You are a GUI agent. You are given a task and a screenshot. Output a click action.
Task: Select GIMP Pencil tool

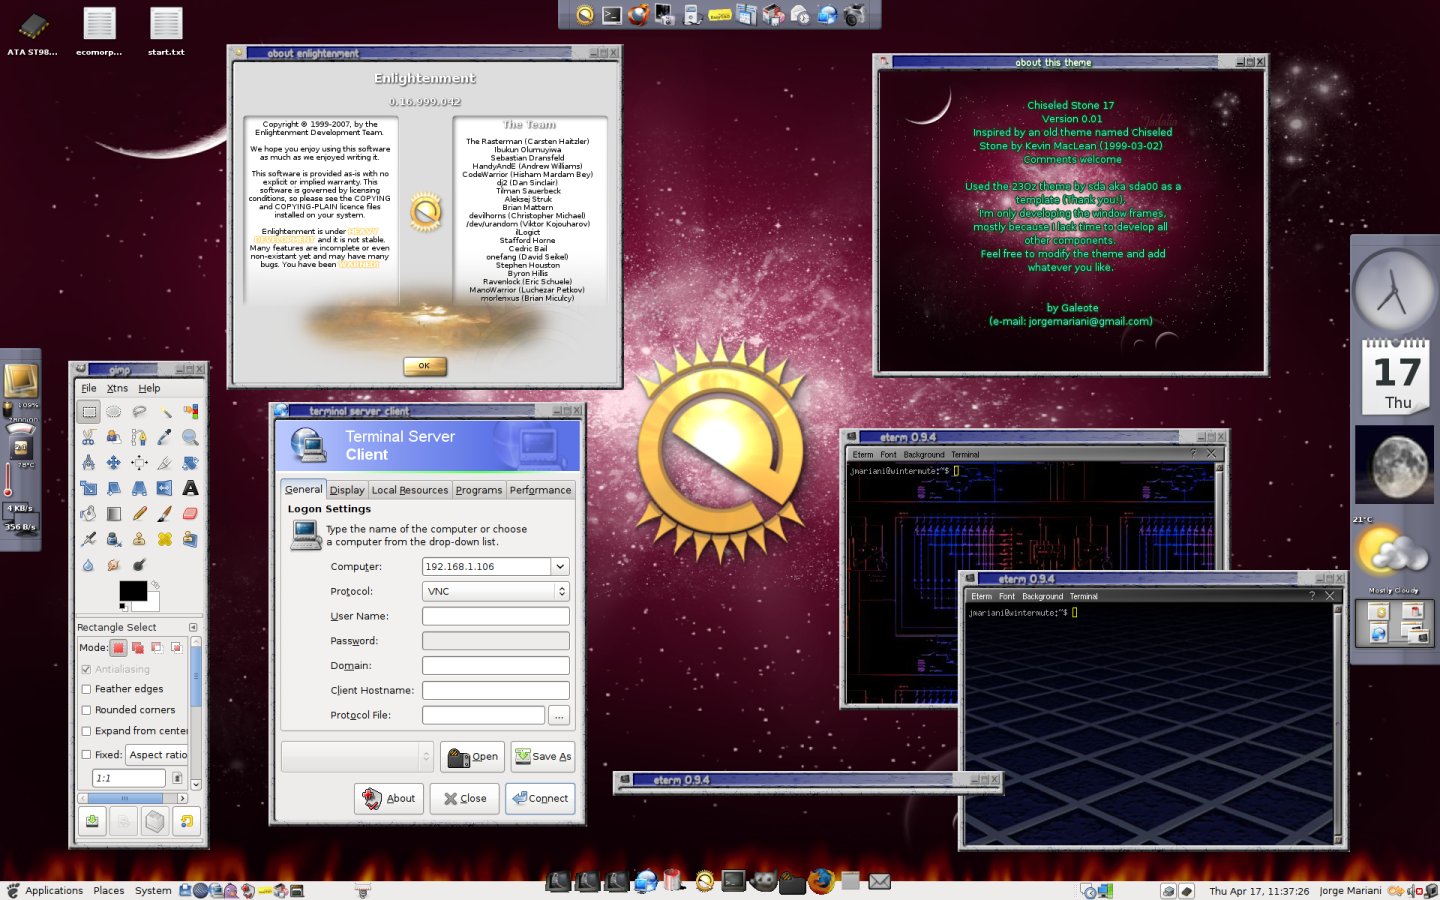(x=139, y=513)
